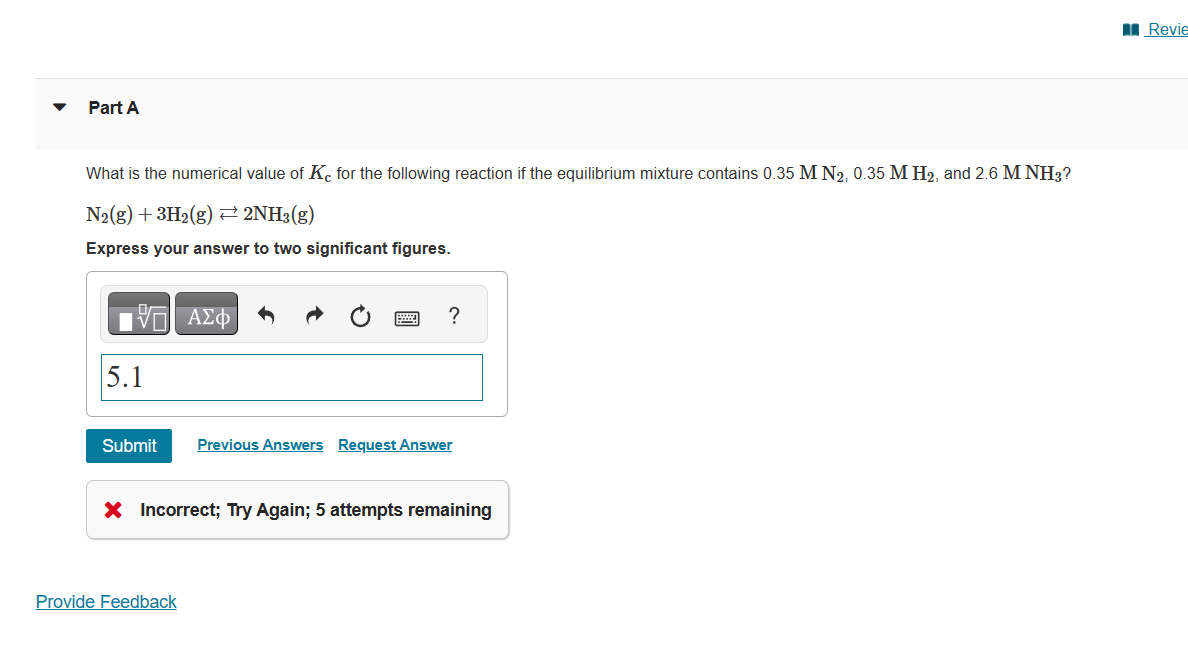1188x654 pixels.
Task: Request the answer for Part A
Action: (394, 444)
